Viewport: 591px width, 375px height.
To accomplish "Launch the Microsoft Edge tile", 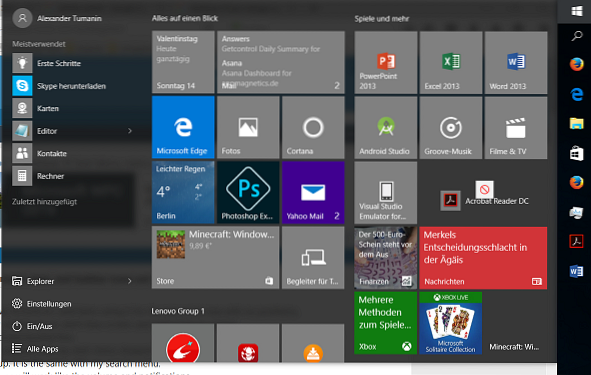I will pyautogui.click(x=183, y=127).
